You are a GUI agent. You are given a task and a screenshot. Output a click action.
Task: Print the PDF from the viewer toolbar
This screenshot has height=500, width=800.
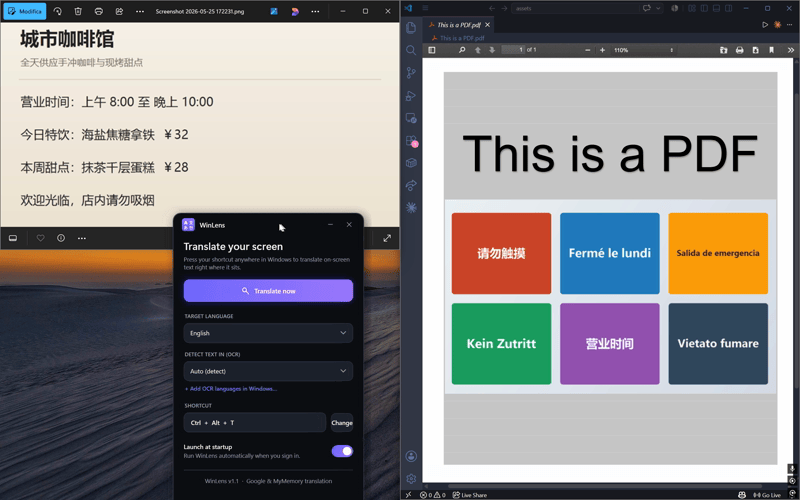[740, 50]
